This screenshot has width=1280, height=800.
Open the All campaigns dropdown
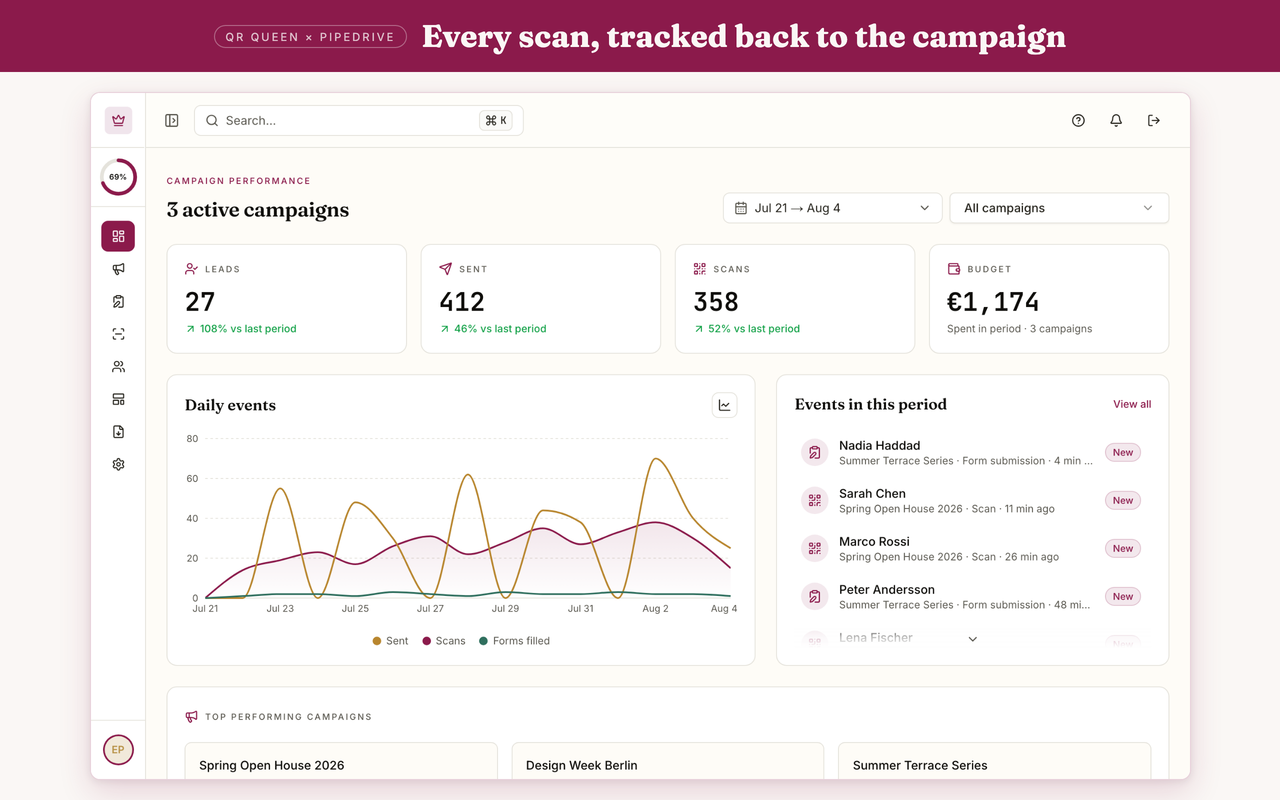1059,208
